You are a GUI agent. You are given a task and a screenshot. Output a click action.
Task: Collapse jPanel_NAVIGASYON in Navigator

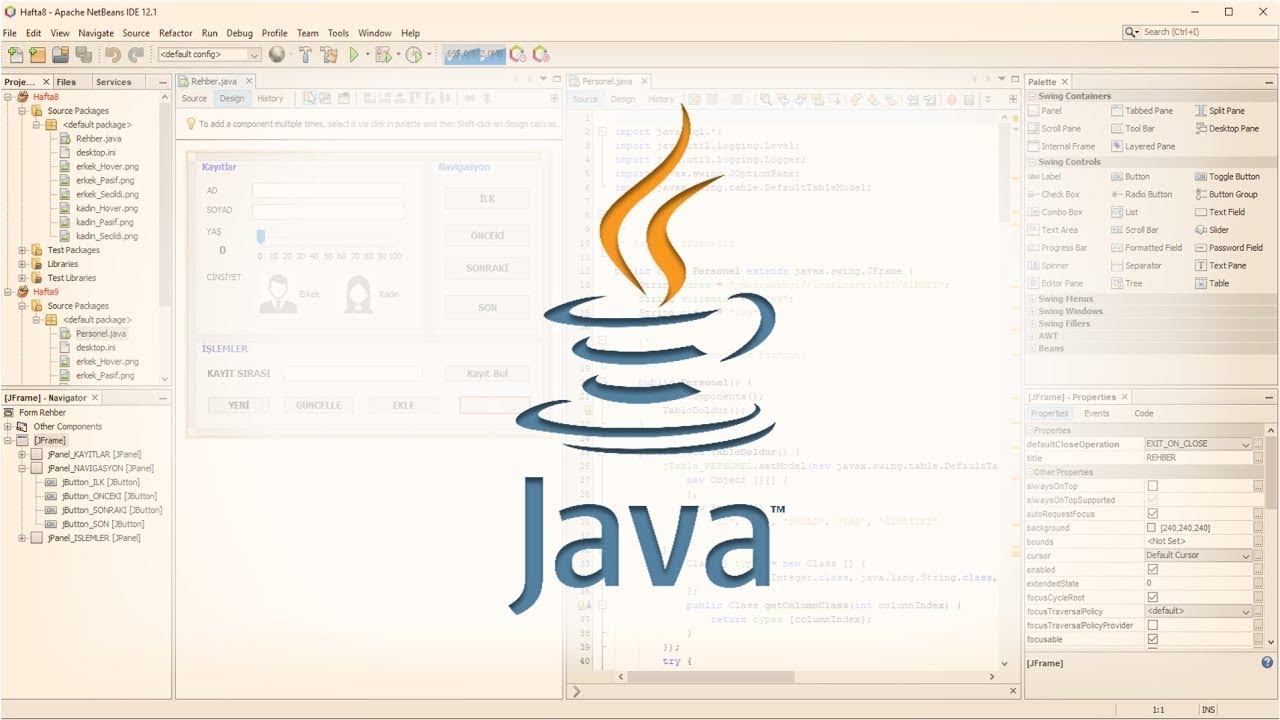[22, 468]
